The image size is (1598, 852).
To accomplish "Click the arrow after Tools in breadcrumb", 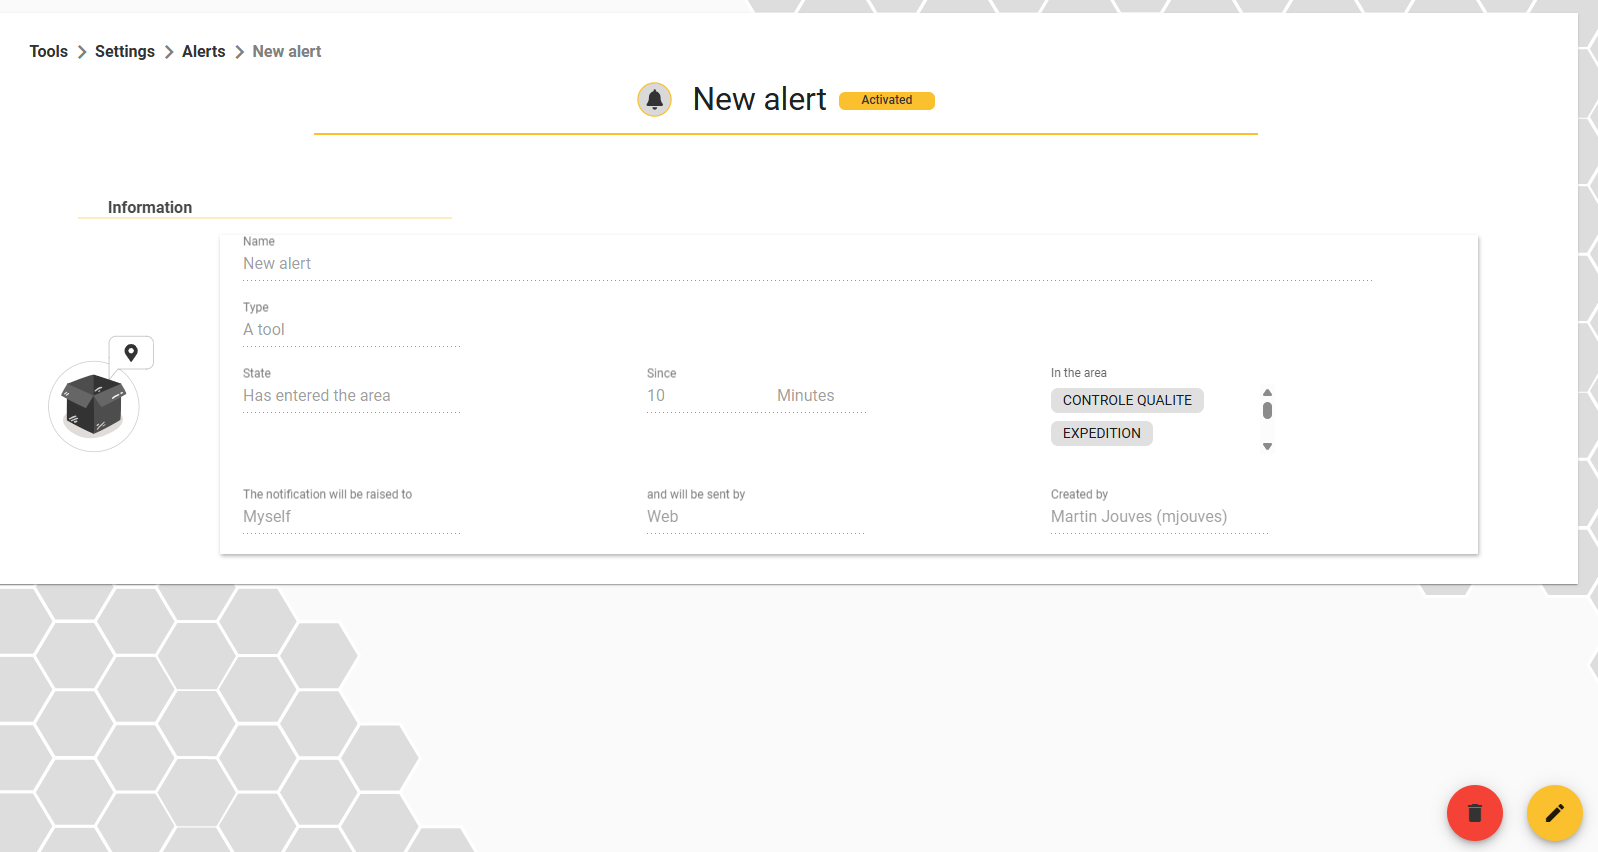I will pyautogui.click(x=82, y=52).
